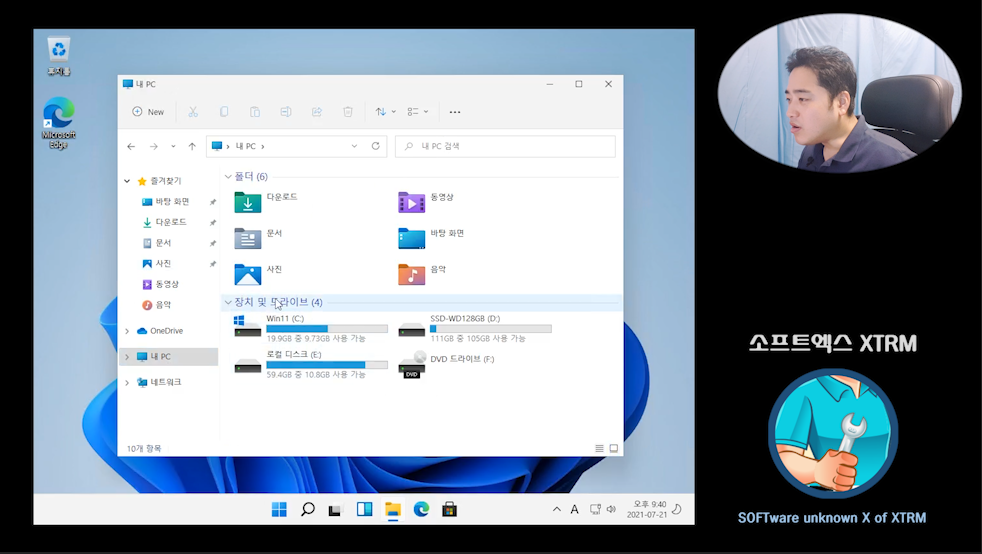The image size is (982, 554).
Task: Select 바탕 화면 in navigation pane
Action: [x=166, y=202]
